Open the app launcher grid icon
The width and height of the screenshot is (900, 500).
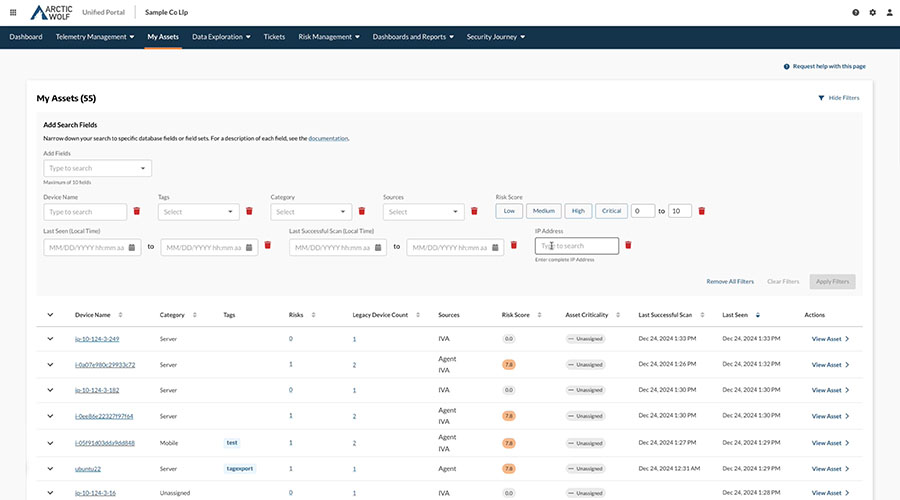click(12, 12)
